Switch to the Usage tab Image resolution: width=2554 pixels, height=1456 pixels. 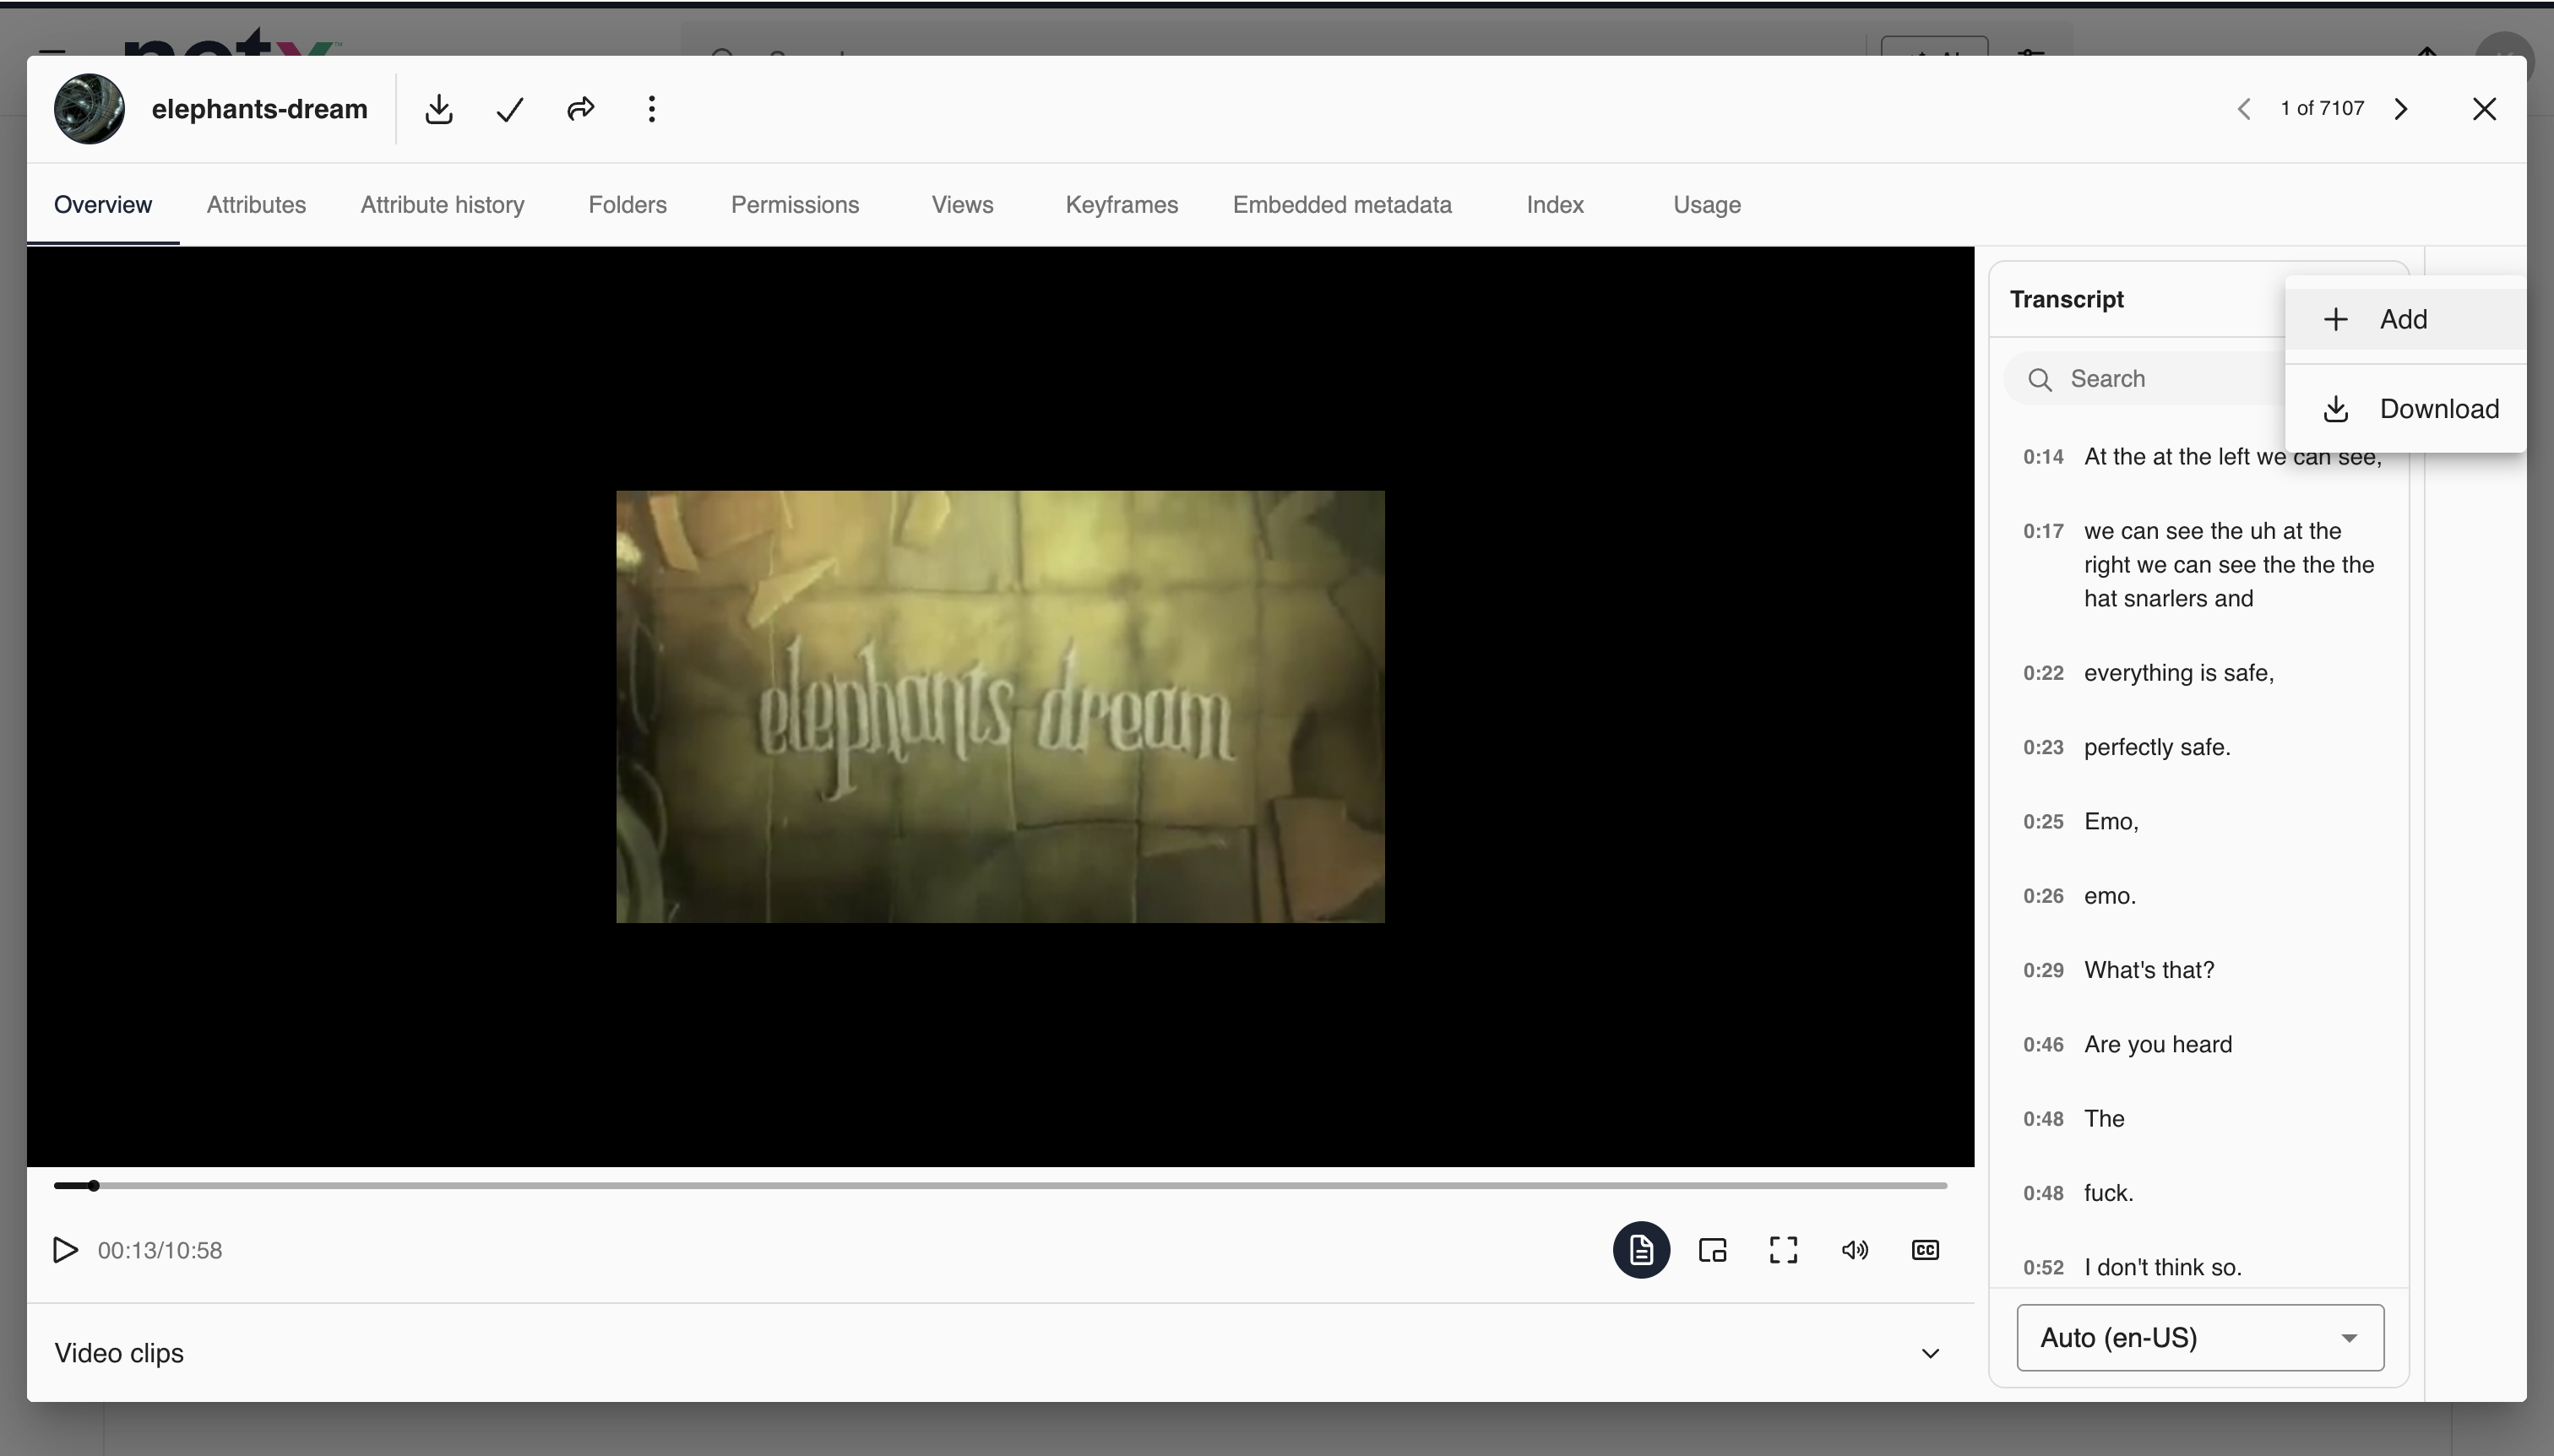pos(1707,205)
